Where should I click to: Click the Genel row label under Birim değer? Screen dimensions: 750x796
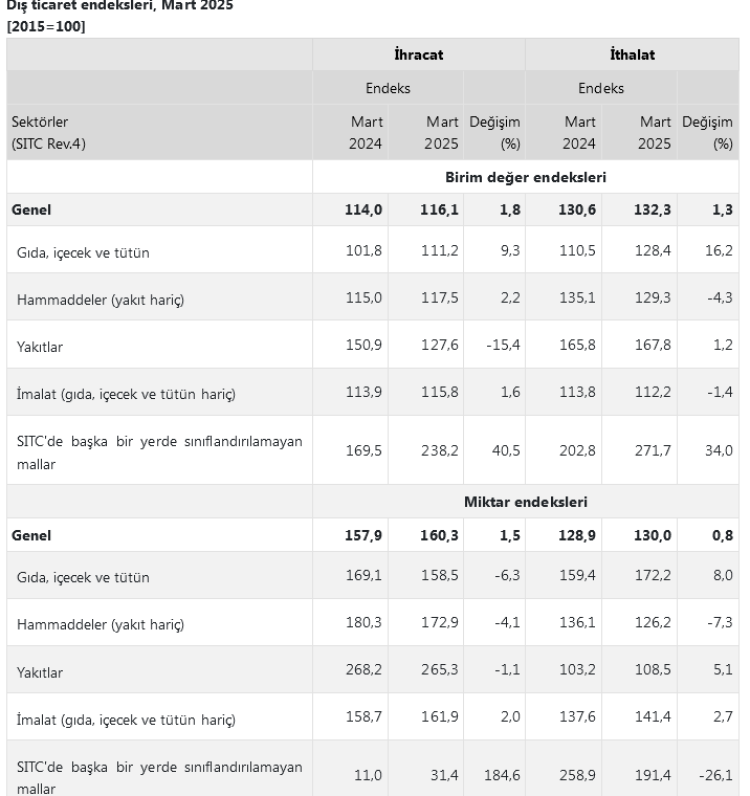pos(30,210)
